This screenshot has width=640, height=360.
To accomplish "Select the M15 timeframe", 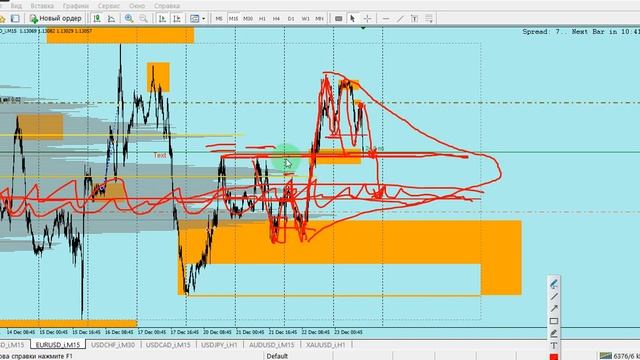I will 233,18.
